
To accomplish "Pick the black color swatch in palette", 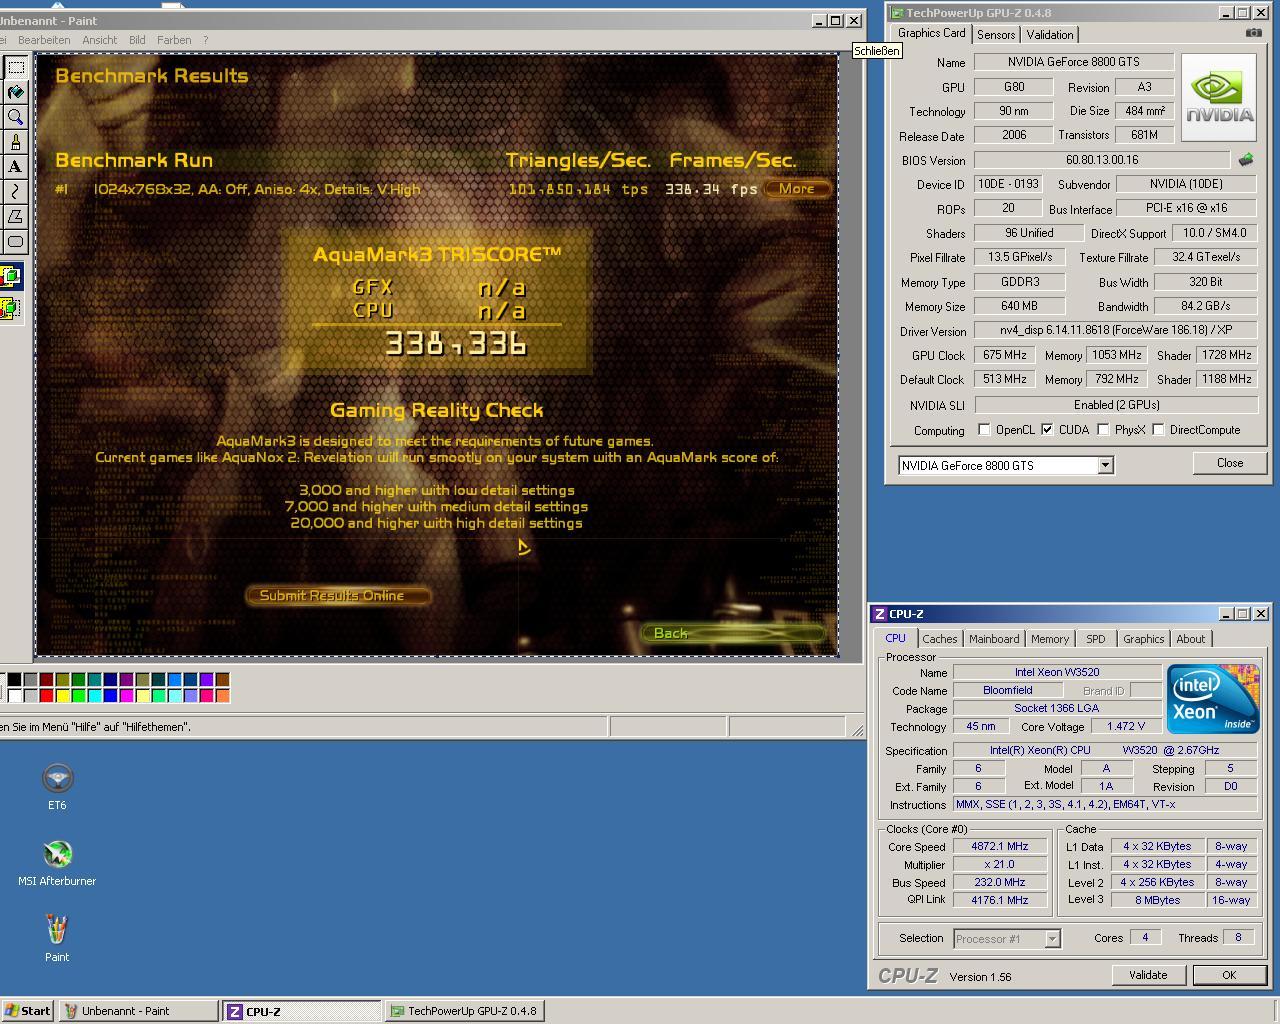I will (14, 679).
